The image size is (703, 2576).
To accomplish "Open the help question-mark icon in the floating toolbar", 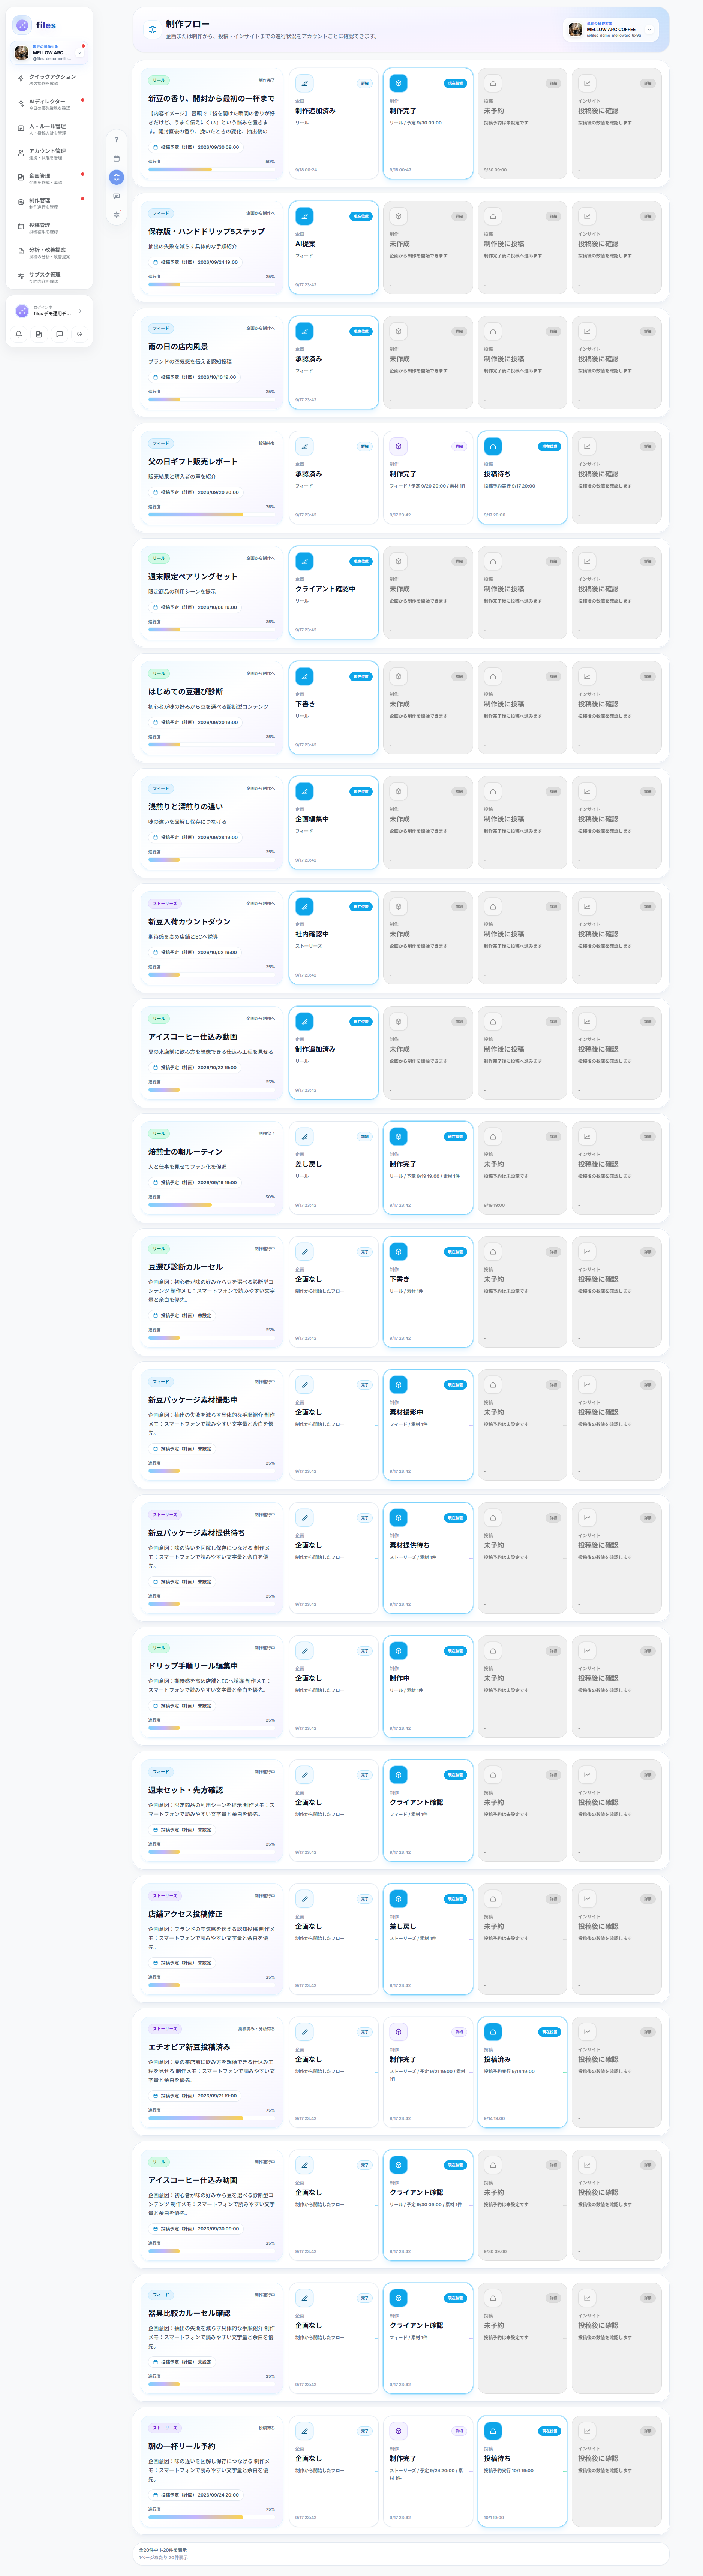I will (117, 140).
